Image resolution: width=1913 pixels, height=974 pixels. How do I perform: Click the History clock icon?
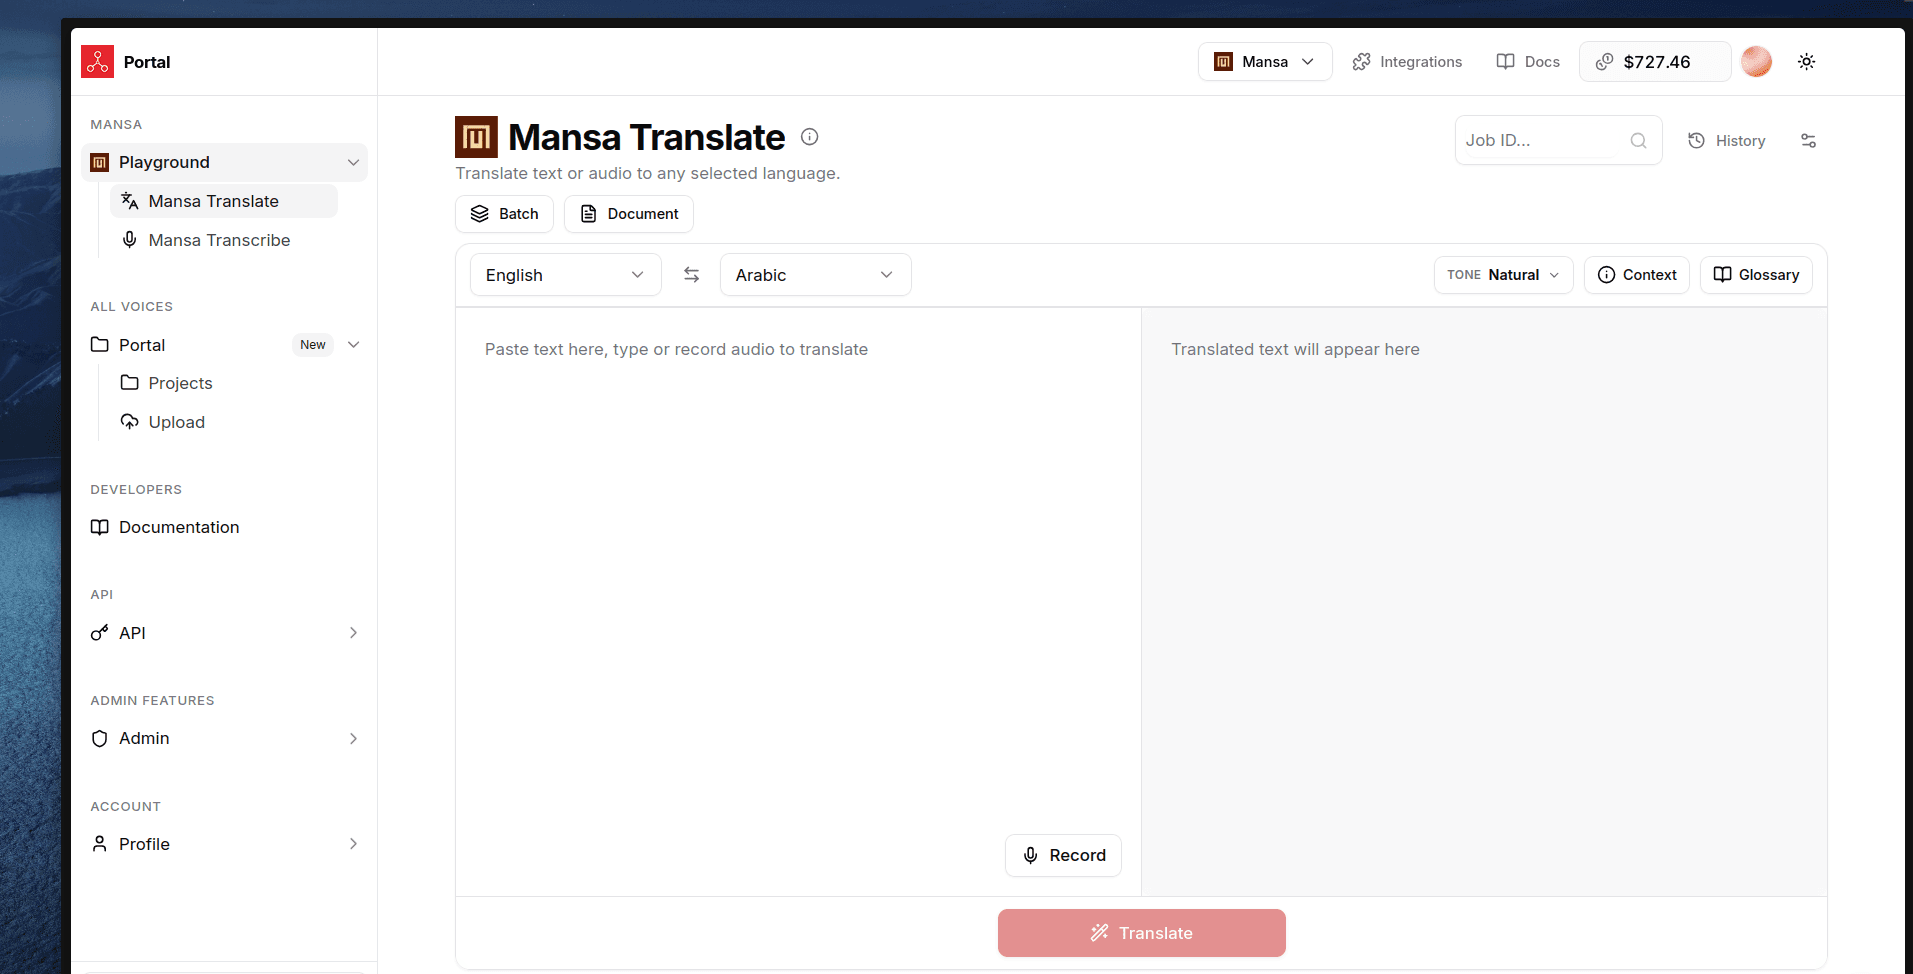tap(1696, 141)
